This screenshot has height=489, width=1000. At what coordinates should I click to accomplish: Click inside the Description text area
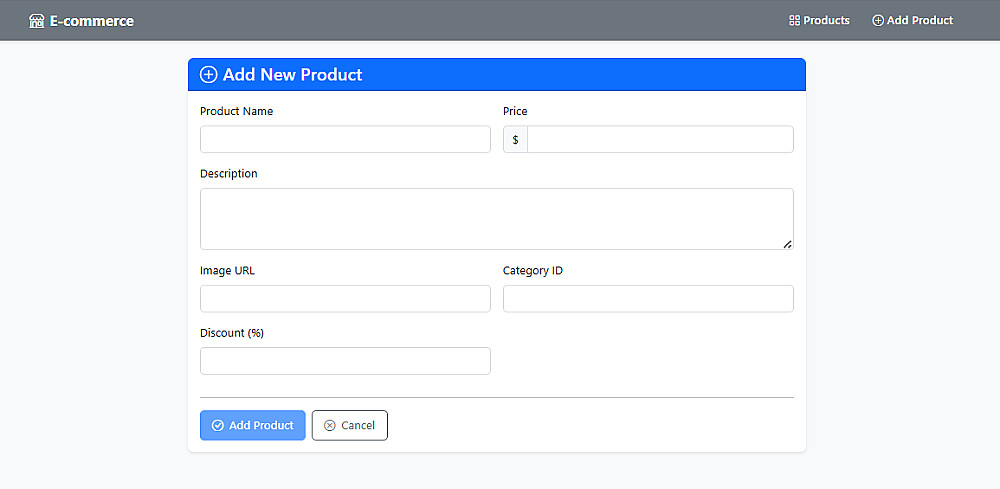coord(496,218)
